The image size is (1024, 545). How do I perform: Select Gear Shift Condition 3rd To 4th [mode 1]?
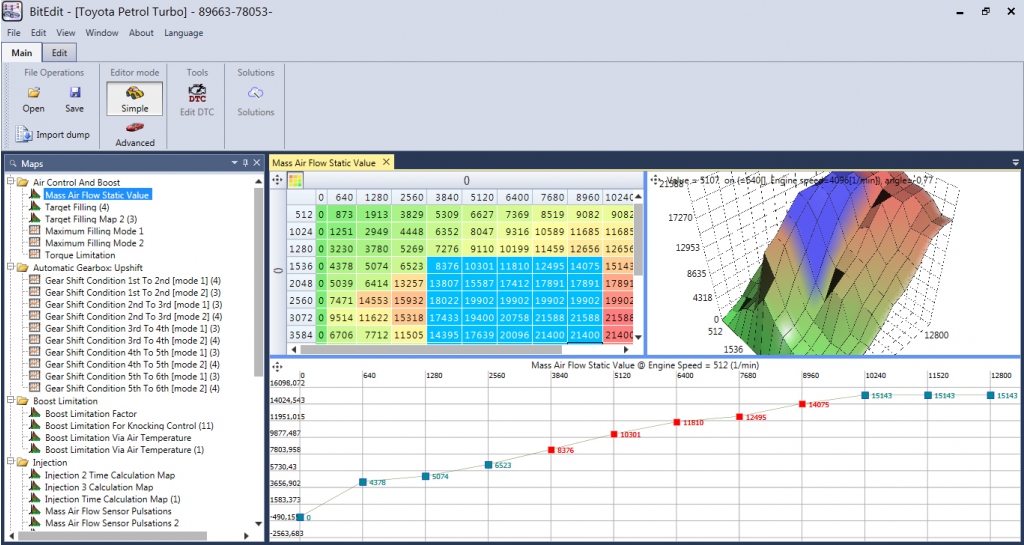tap(133, 328)
